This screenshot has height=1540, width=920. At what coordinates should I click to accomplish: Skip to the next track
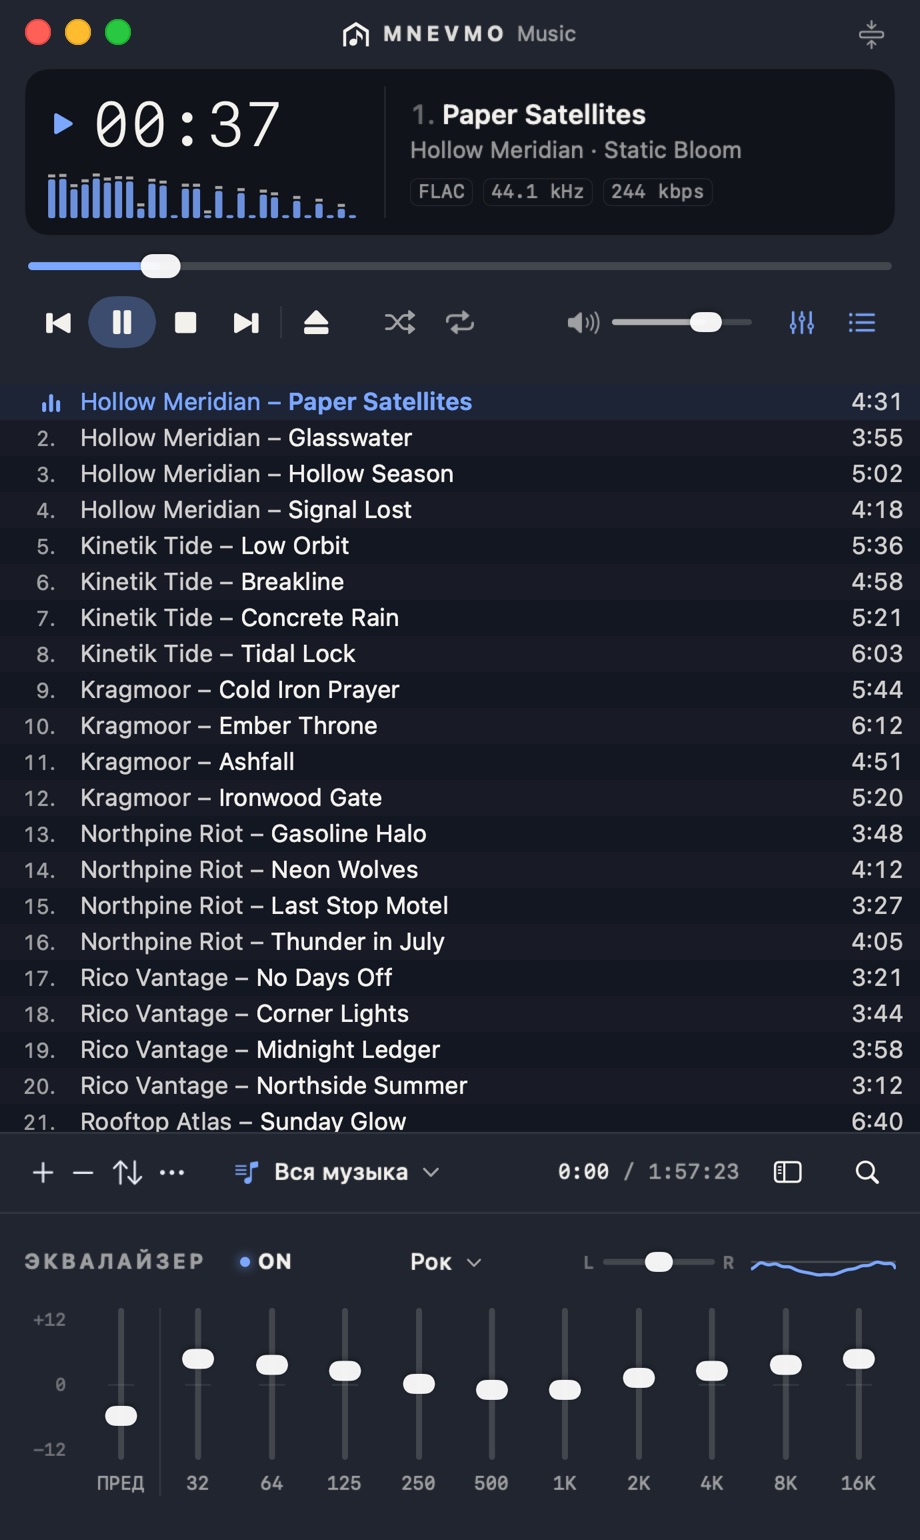246,323
